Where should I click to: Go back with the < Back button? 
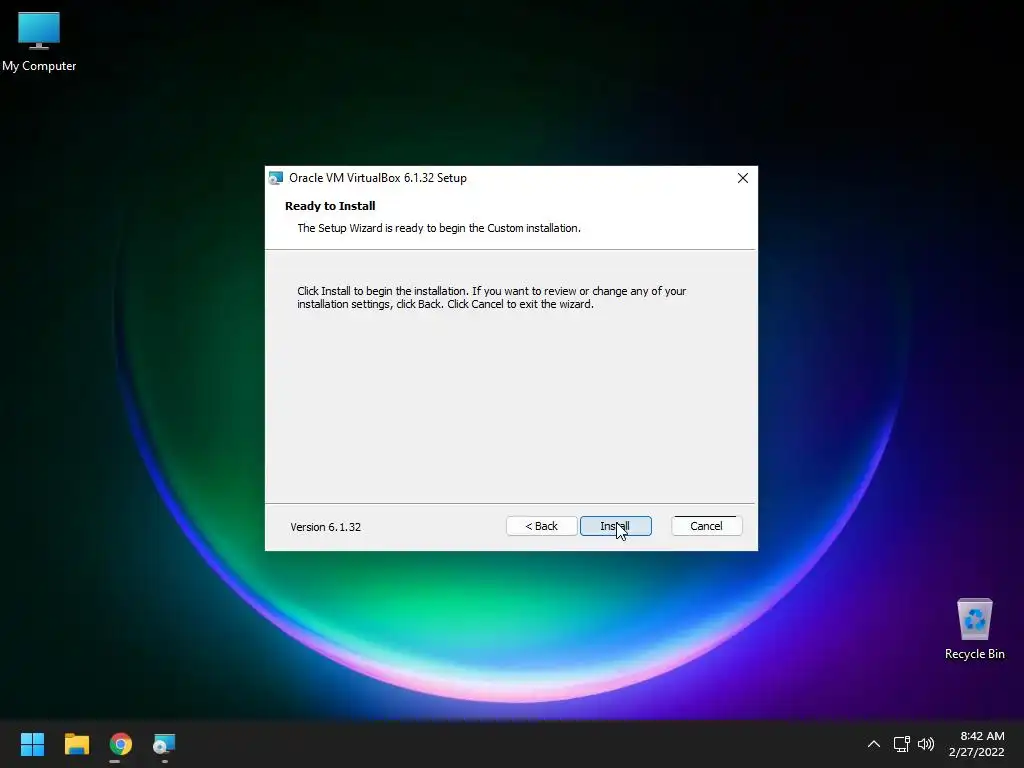[x=541, y=526]
